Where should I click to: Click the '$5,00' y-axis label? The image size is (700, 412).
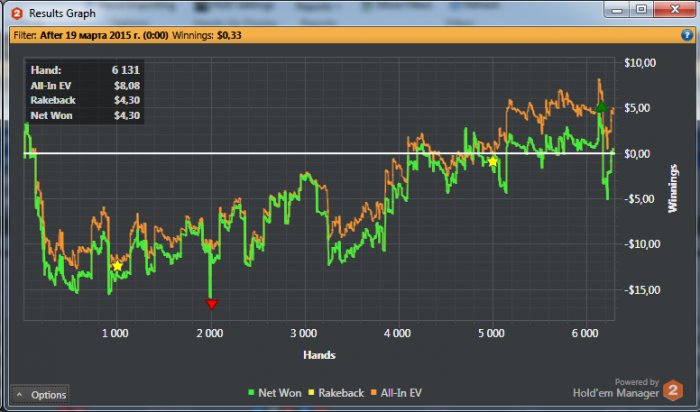[637, 108]
